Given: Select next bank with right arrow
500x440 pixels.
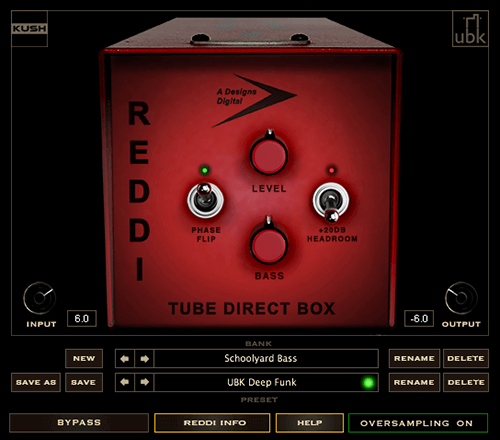Looking at the screenshot, I should [x=144, y=359].
